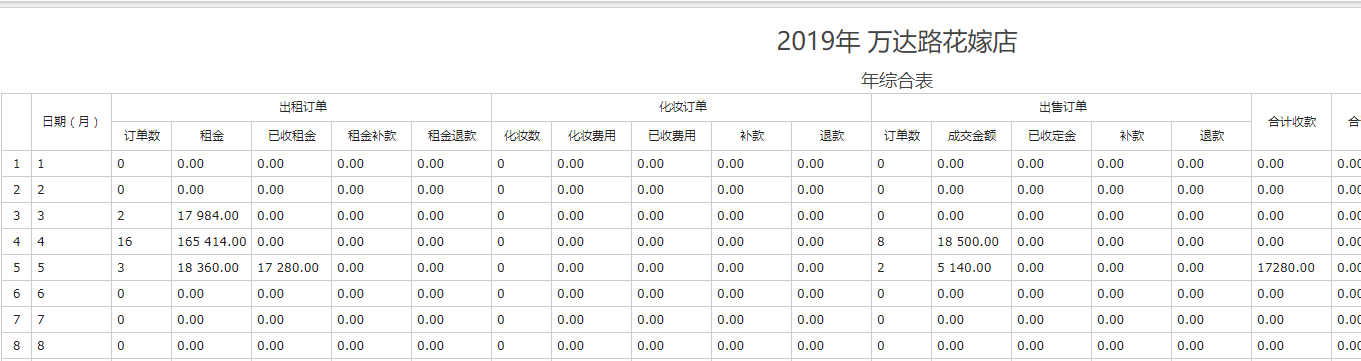1361x361 pixels.
Task: Click sales order count 2 in month 5
Action: 902,267
